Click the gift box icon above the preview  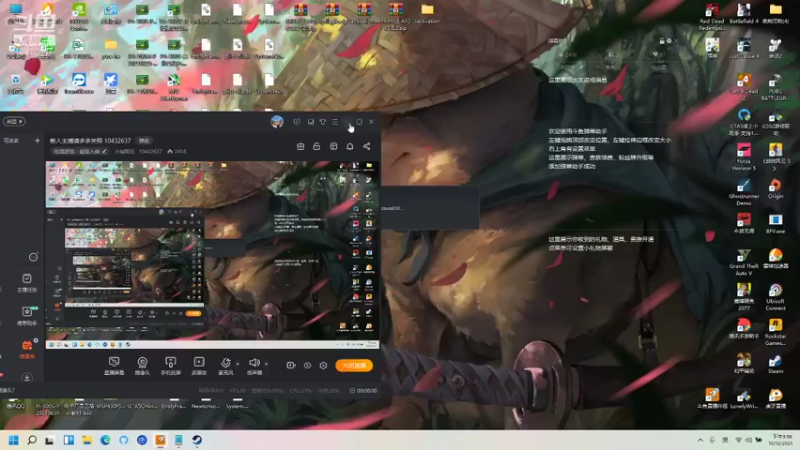(301, 146)
